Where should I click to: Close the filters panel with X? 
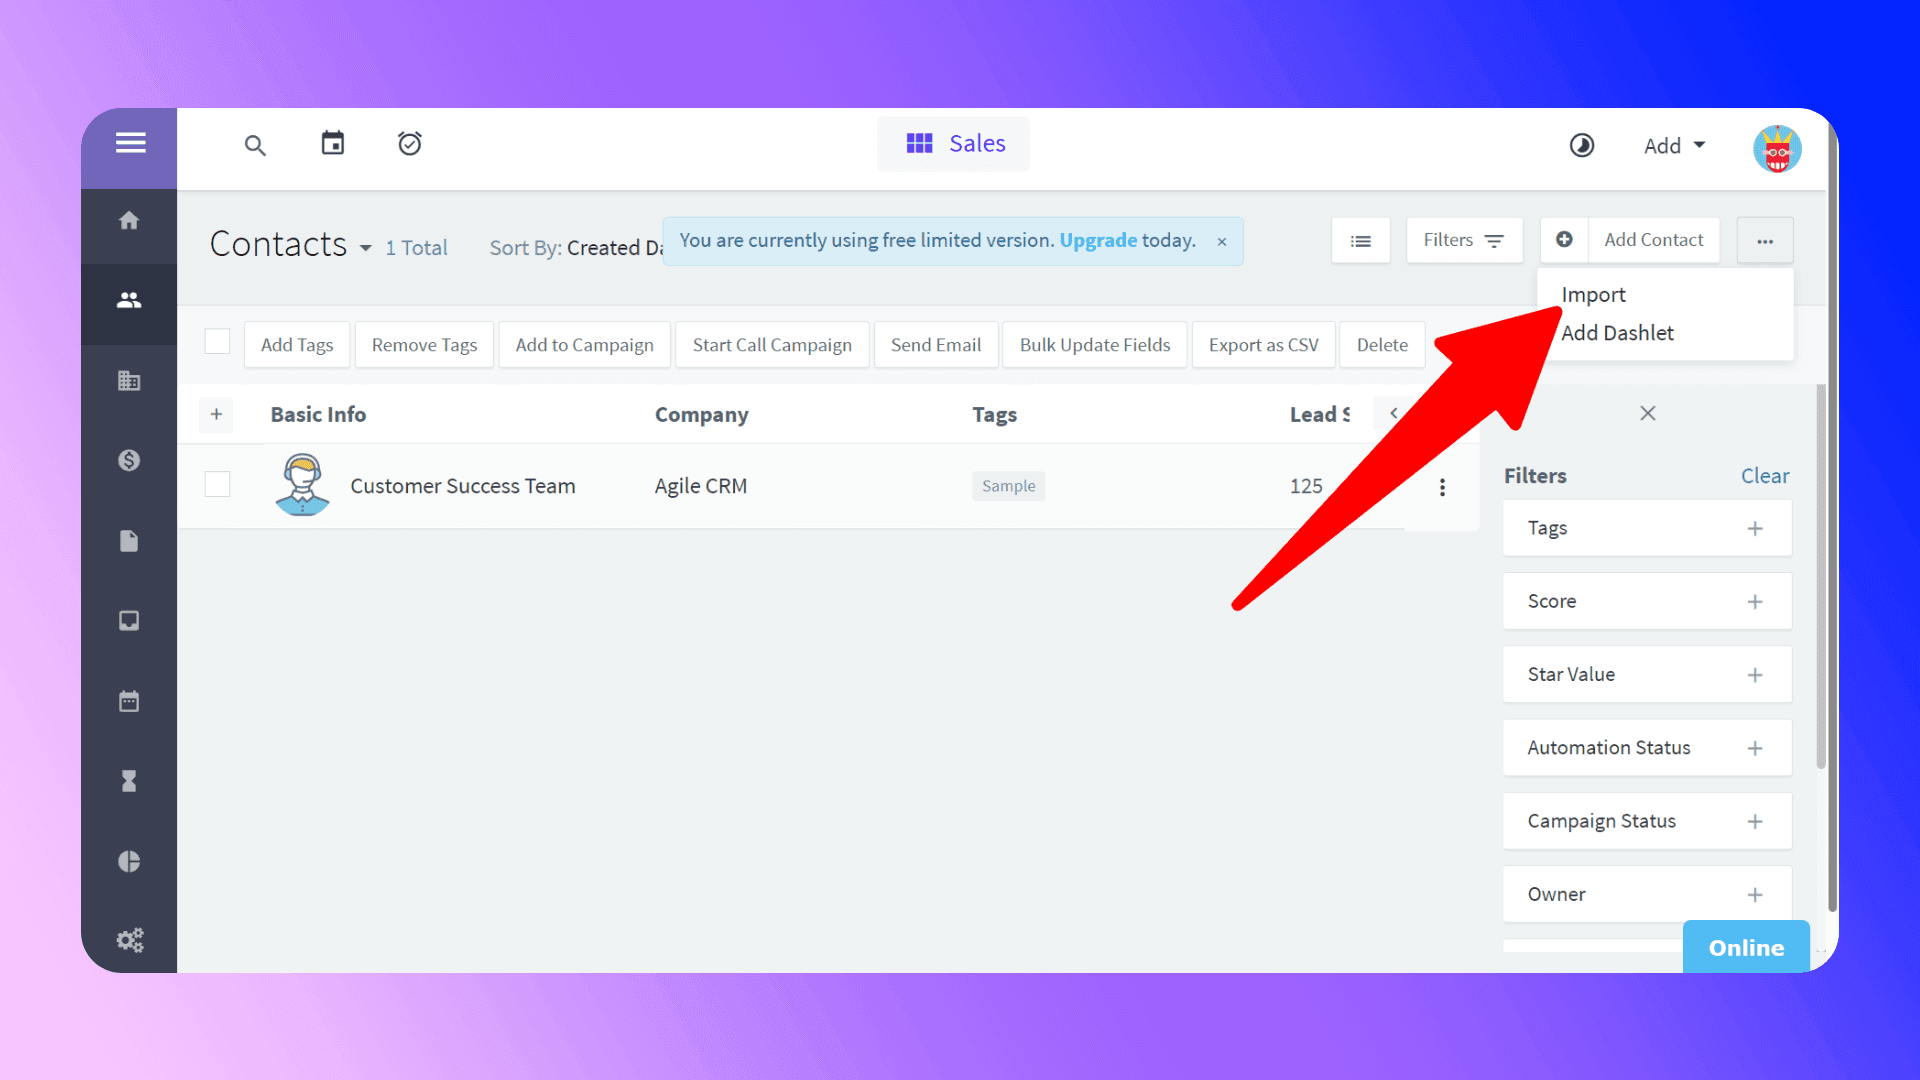tap(1648, 413)
